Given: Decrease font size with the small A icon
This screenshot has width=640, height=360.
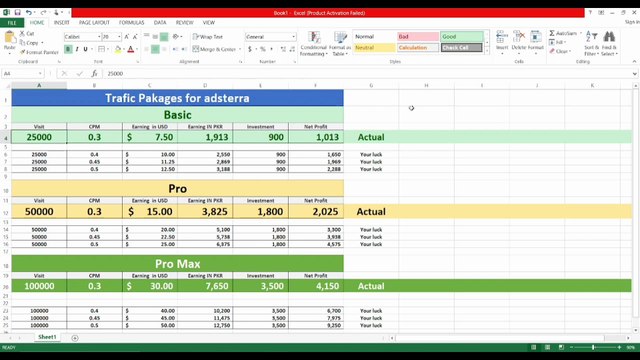Looking at the screenshot, I should 135,37.
